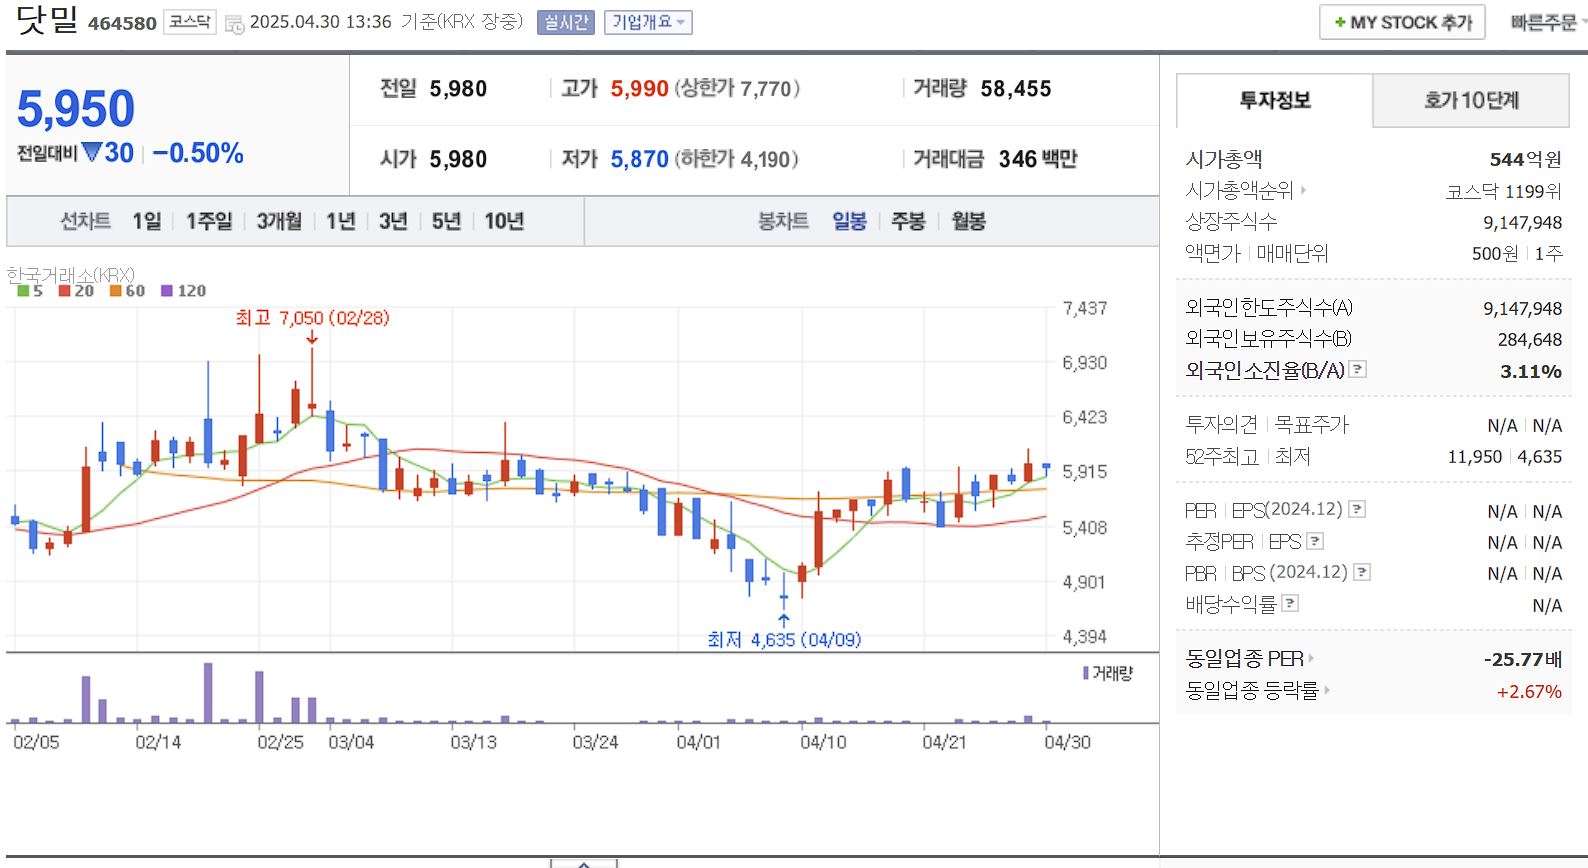Click the current price 5,950

76,108
